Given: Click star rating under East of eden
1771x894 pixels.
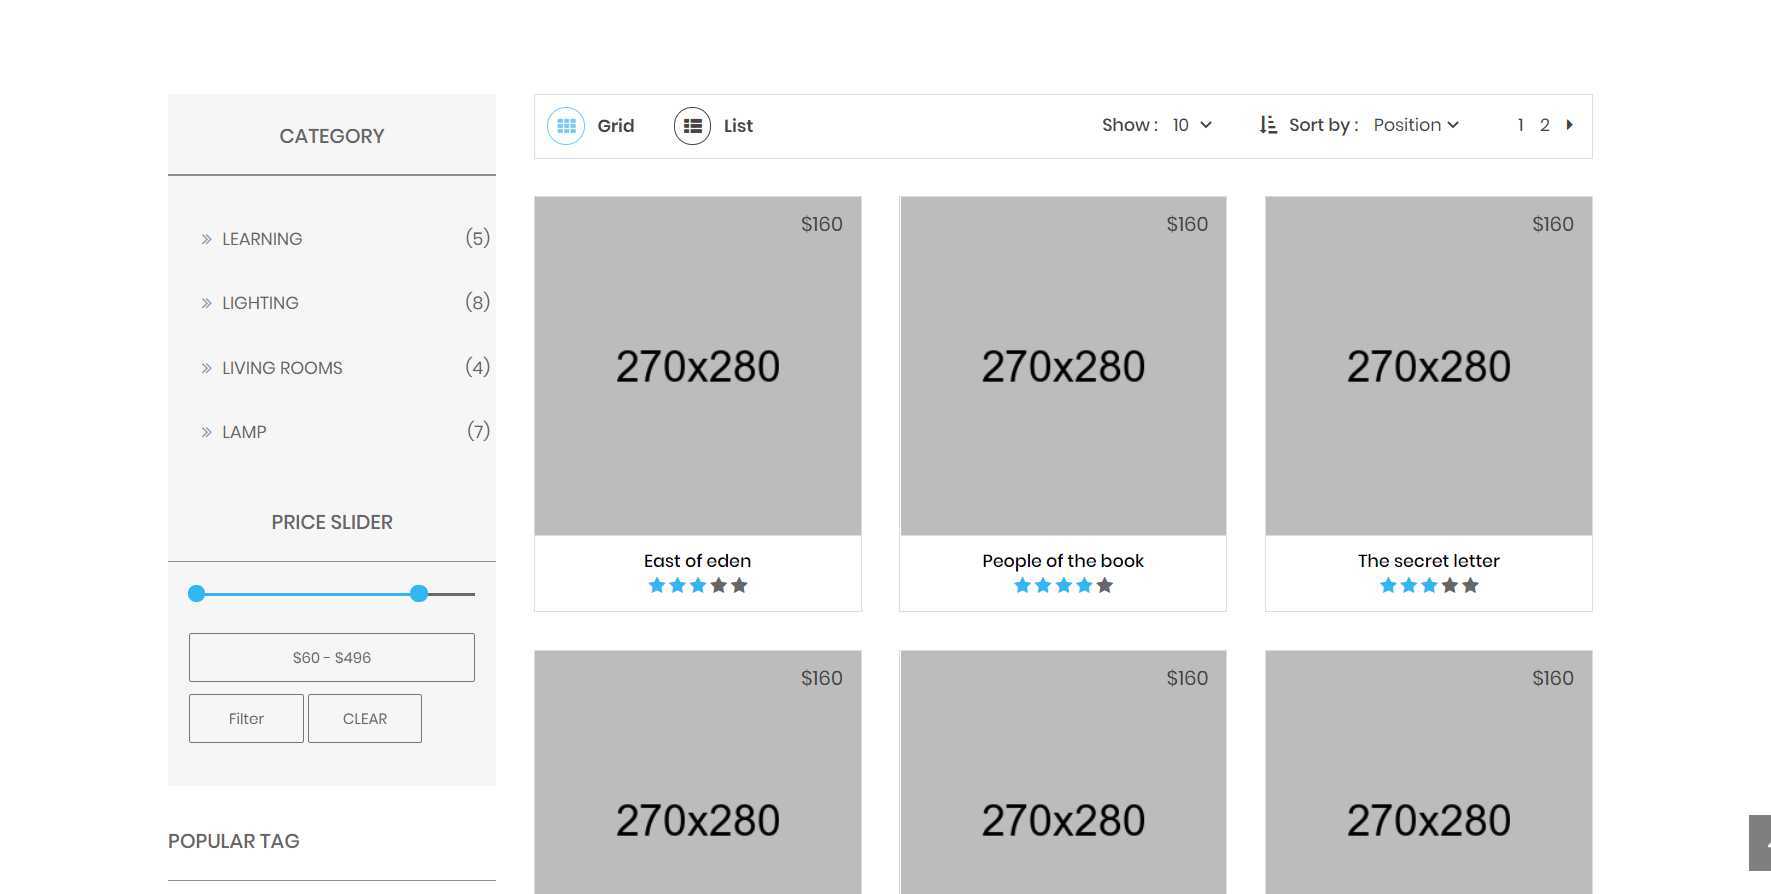Looking at the screenshot, I should click(698, 585).
